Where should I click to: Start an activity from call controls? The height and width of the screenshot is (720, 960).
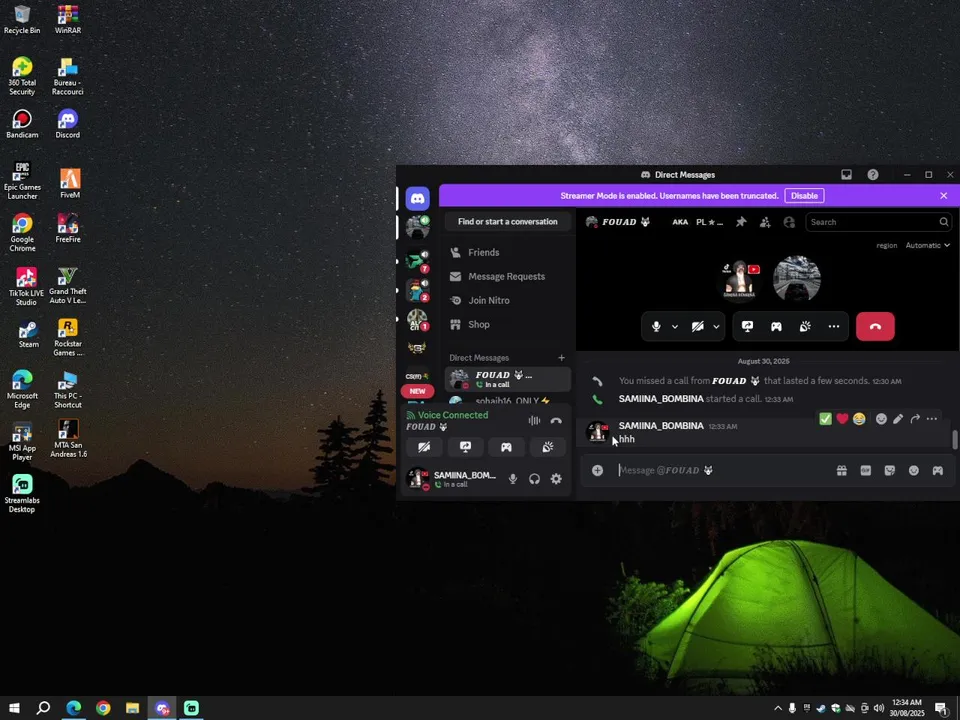pos(776,326)
